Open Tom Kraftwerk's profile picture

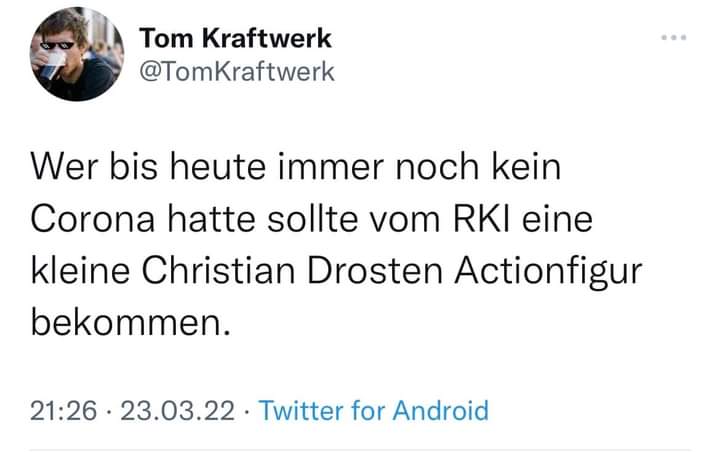(75, 55)
